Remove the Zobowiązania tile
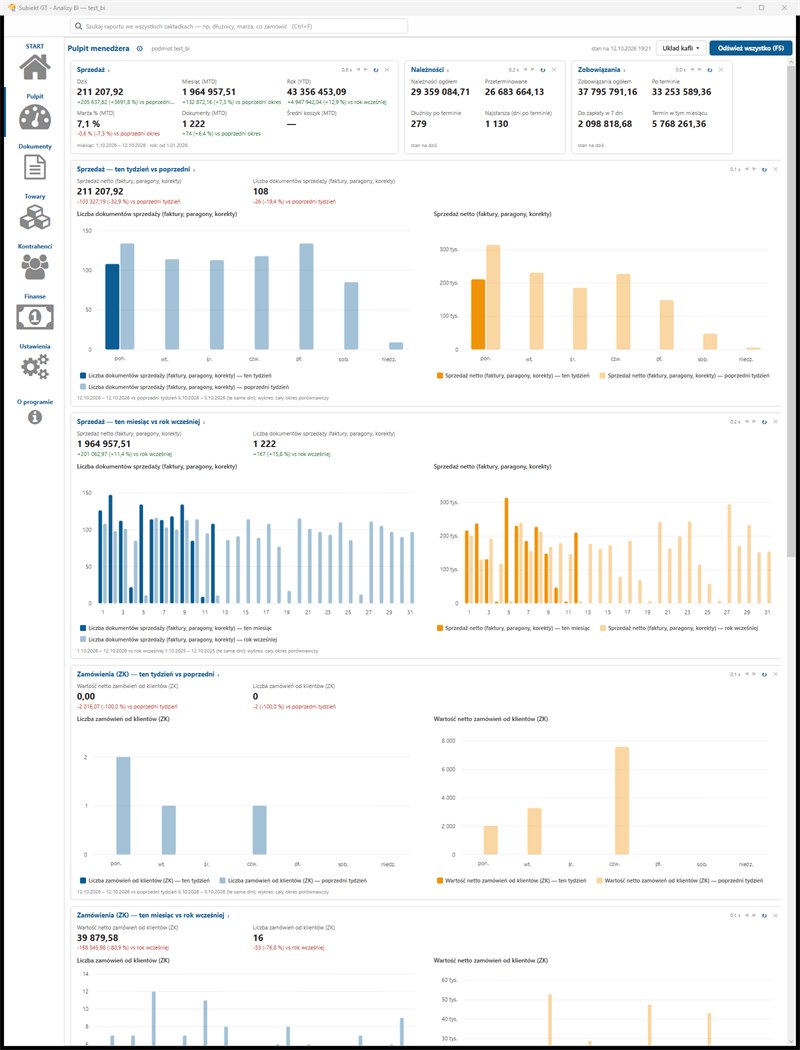This screenshot has height=1050, width=800. click(x=721, y=70)
